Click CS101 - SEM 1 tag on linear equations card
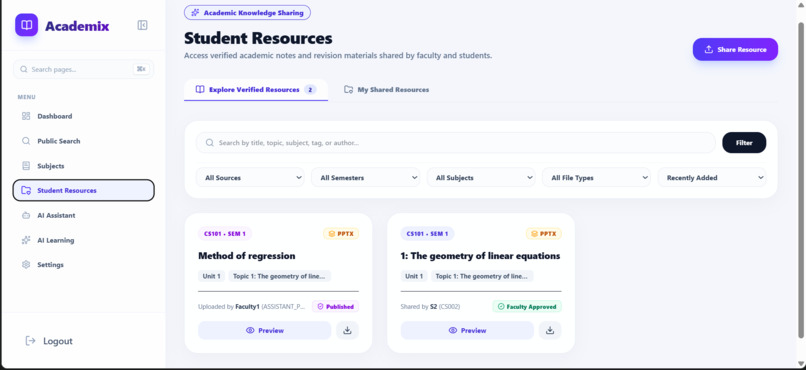This screenshot has width=806, height=370. click(x=427, y=234)
